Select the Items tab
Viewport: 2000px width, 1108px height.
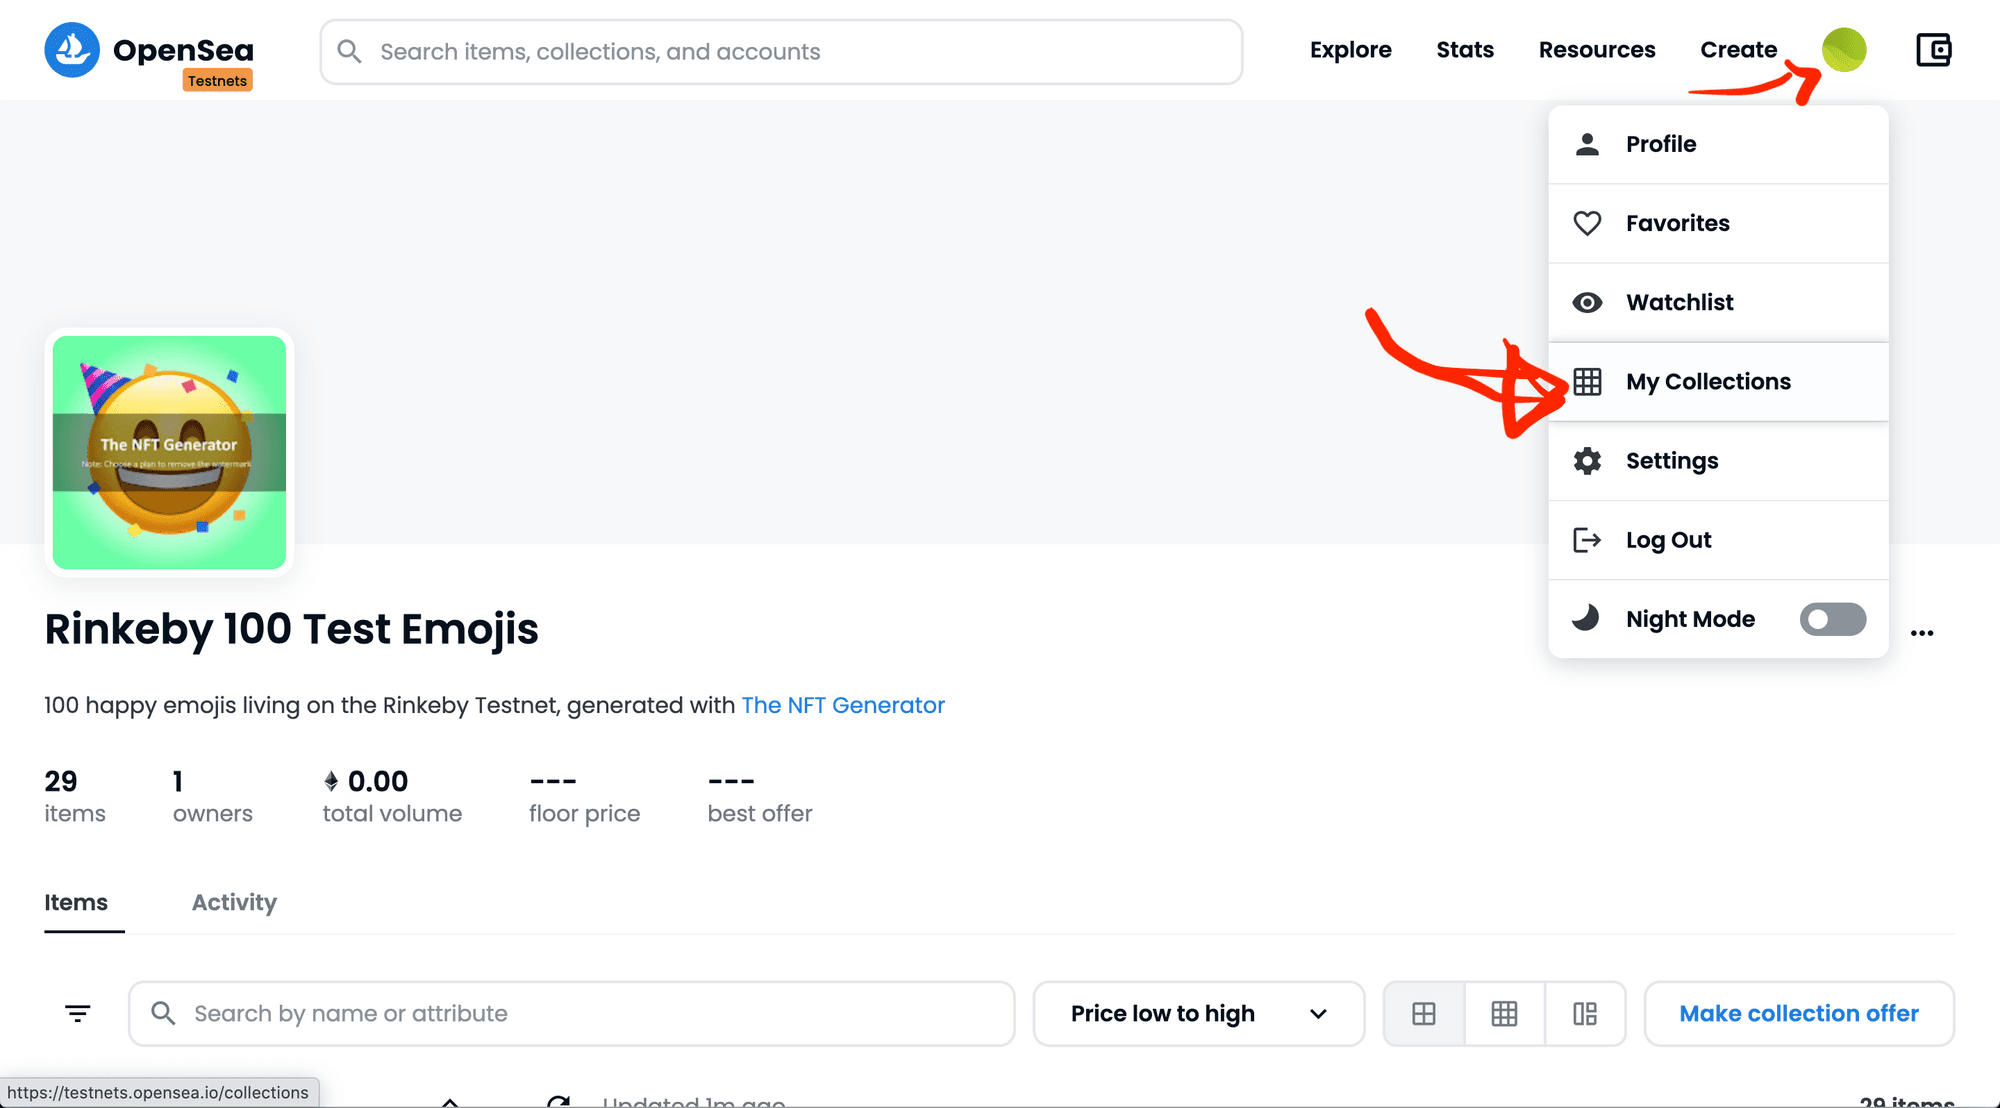(76, 902)
